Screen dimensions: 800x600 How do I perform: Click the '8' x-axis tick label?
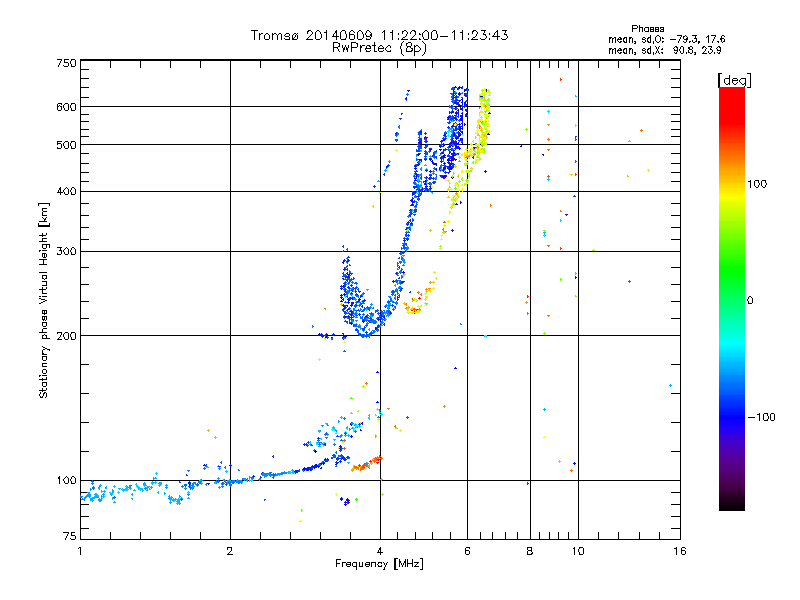(x=530, y=551)
